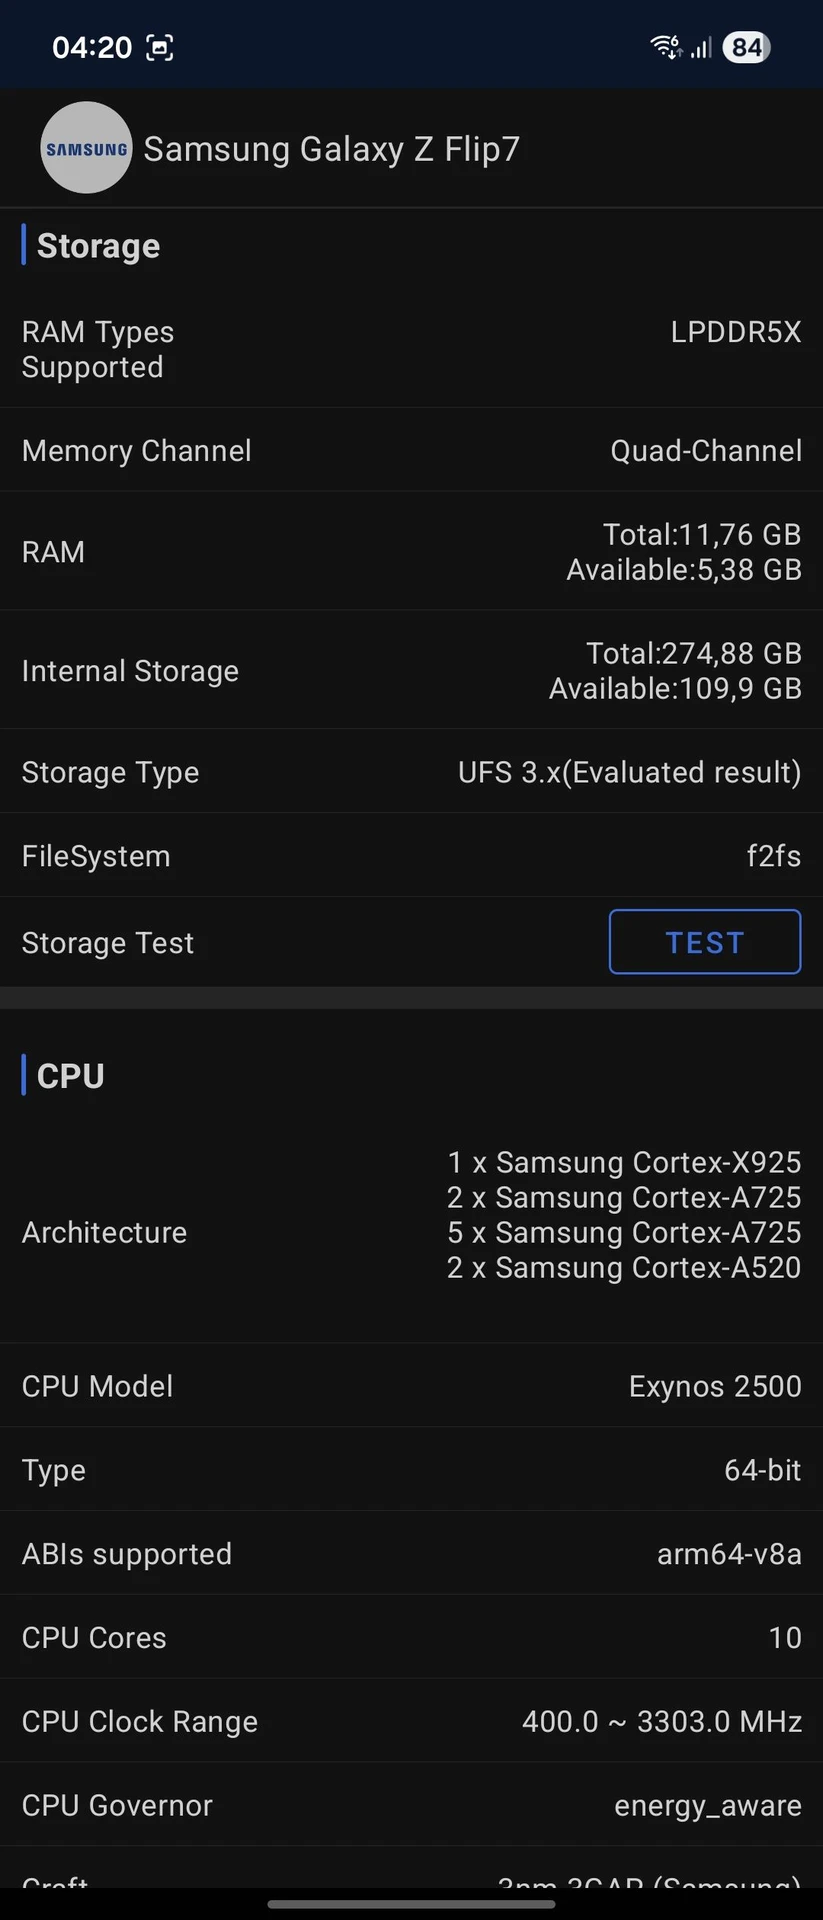Tap the CPU Clock Range row

(x=411, y=1722)
